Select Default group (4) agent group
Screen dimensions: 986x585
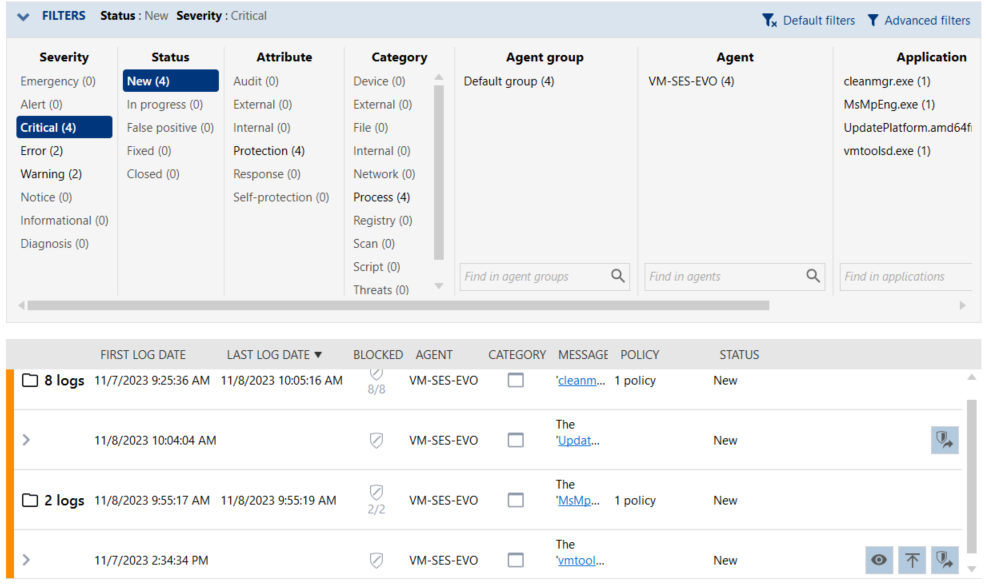click(x=509, y=81)
